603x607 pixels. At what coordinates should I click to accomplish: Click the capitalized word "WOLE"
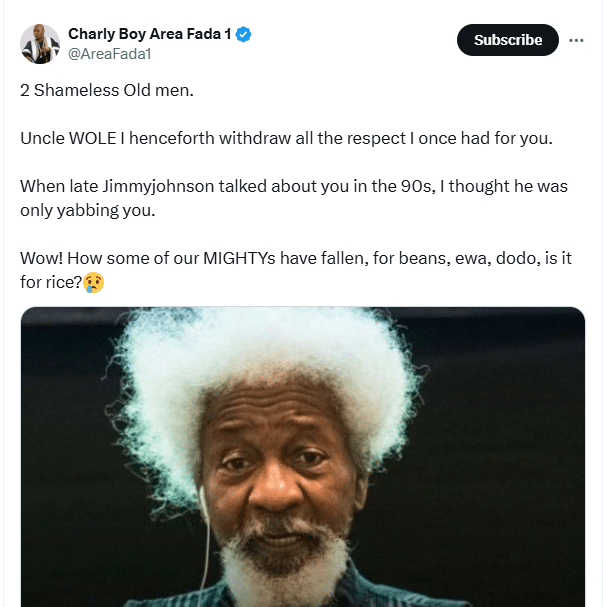click(x=92, y=138)
